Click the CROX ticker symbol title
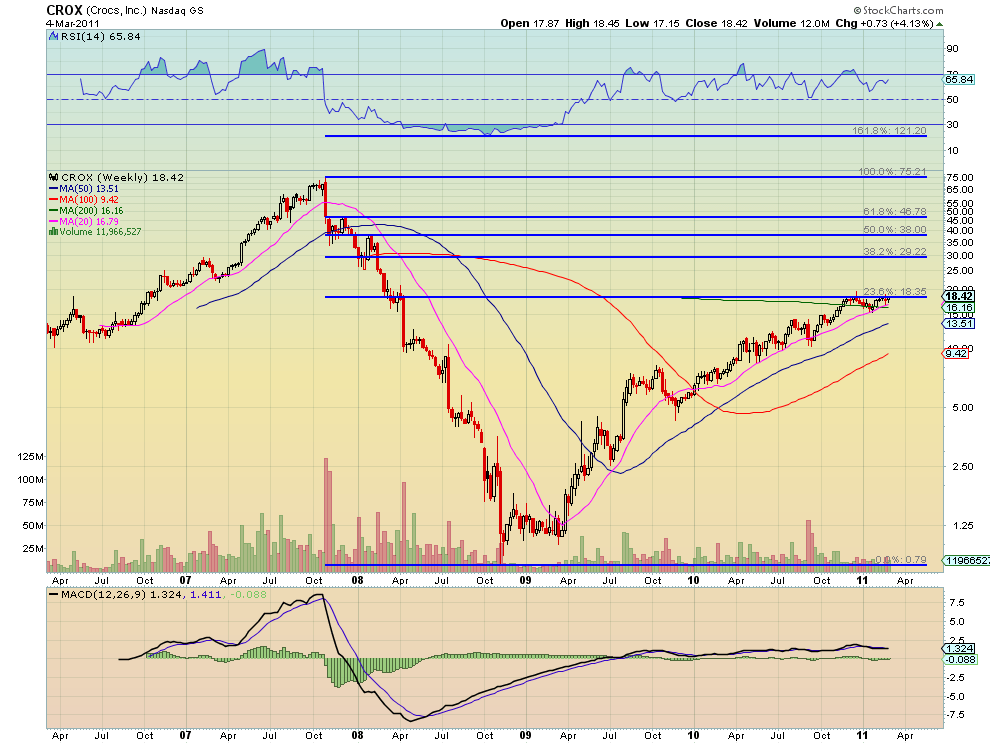This screenshot has width=990, height=744. pos(64,10)
